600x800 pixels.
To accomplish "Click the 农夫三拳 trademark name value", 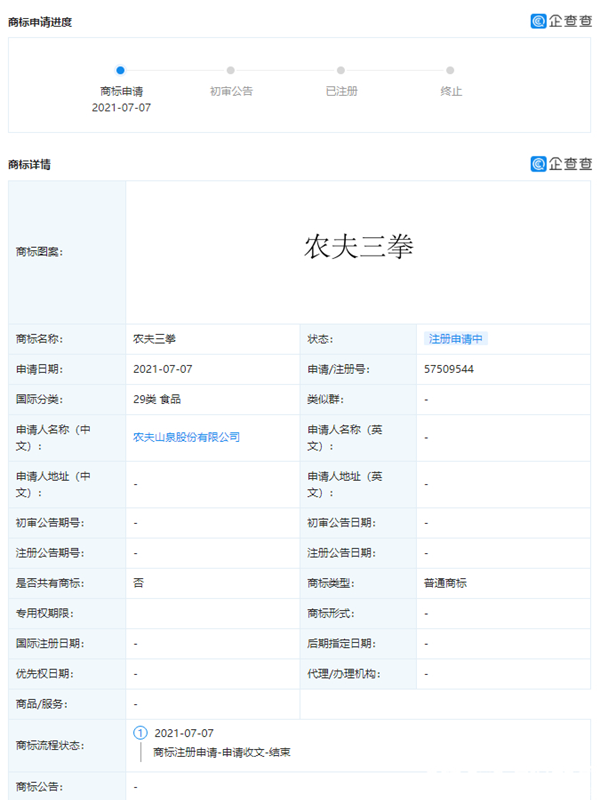I will [x=154, y=339].
